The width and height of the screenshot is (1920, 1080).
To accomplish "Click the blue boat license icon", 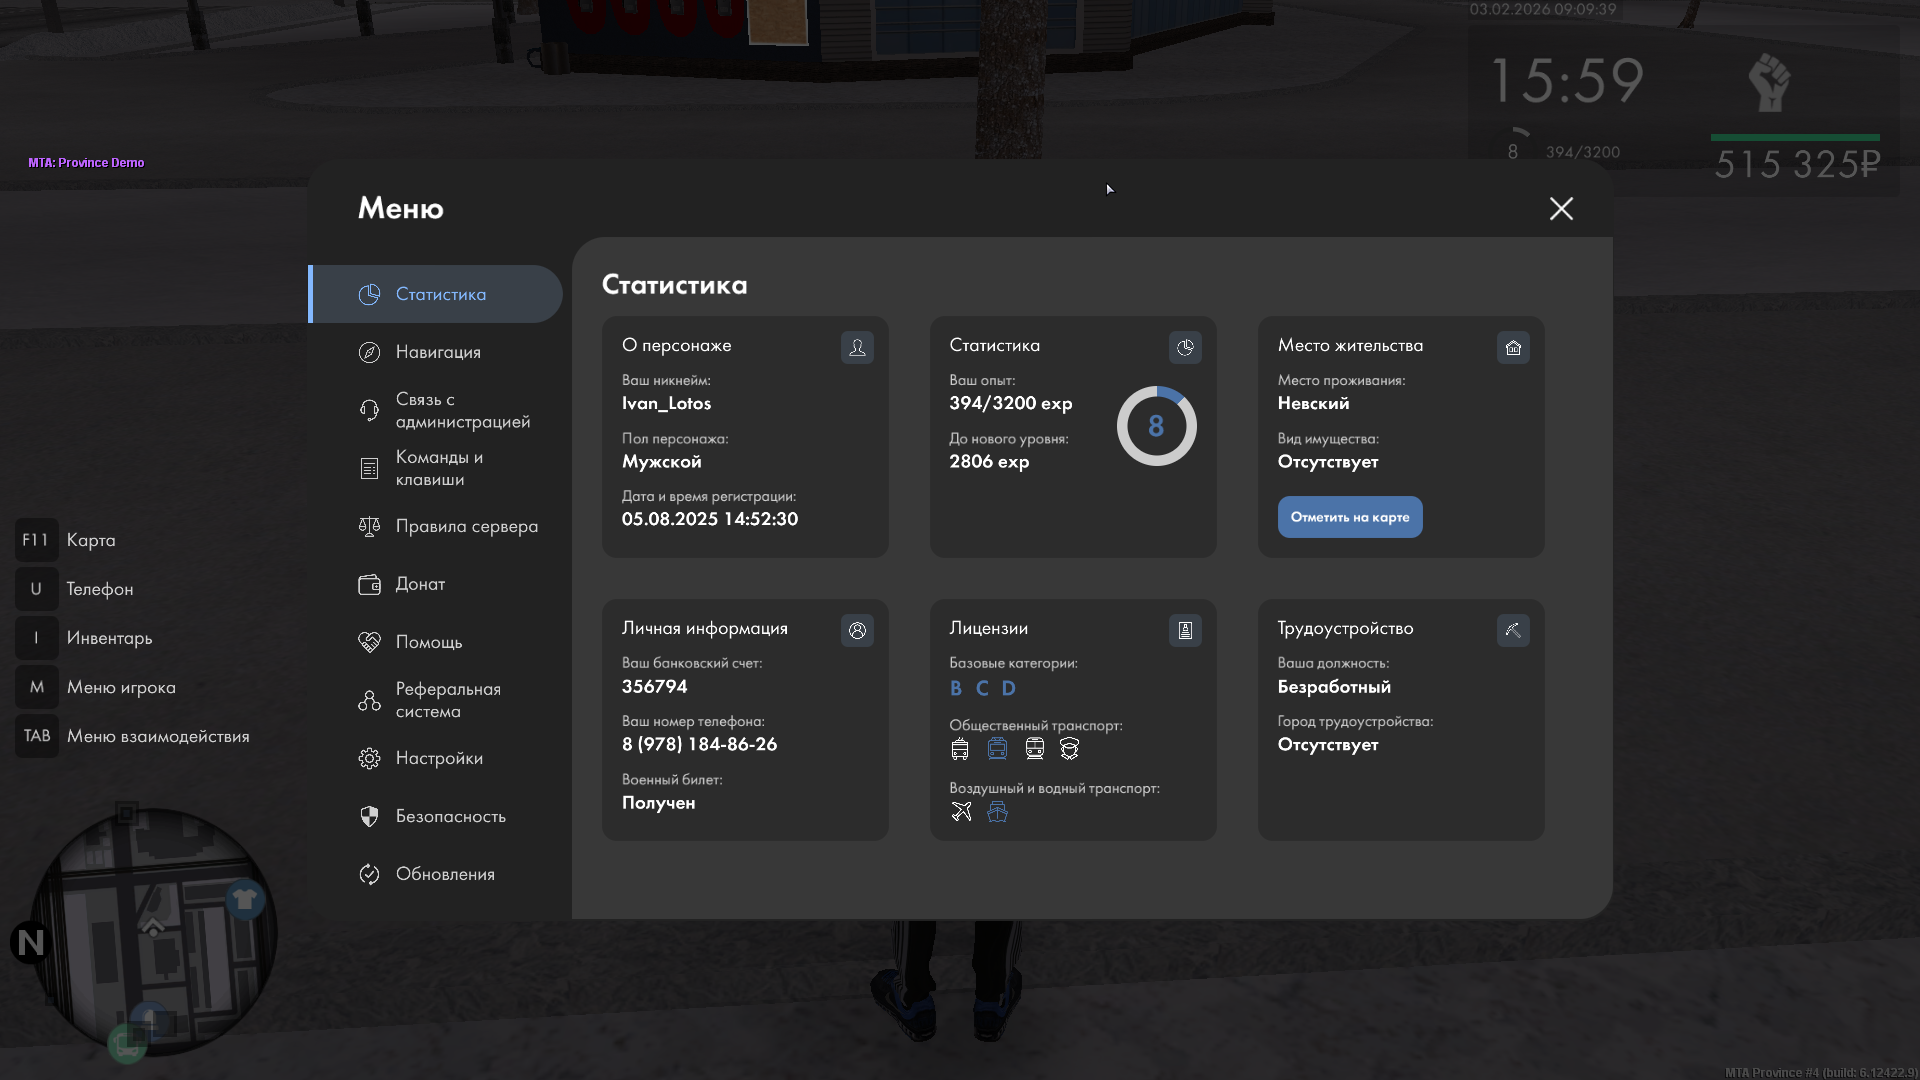I will [997, 812].
